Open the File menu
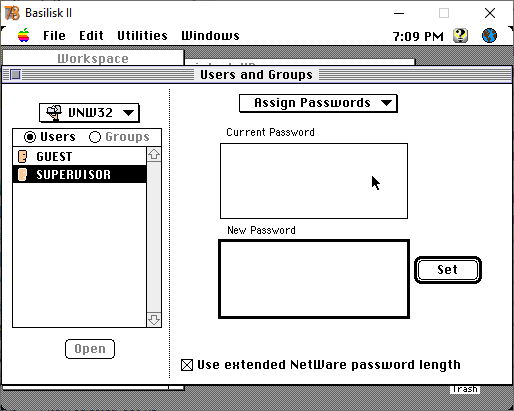This screenshot has width=514, height=411. [54, 36]
